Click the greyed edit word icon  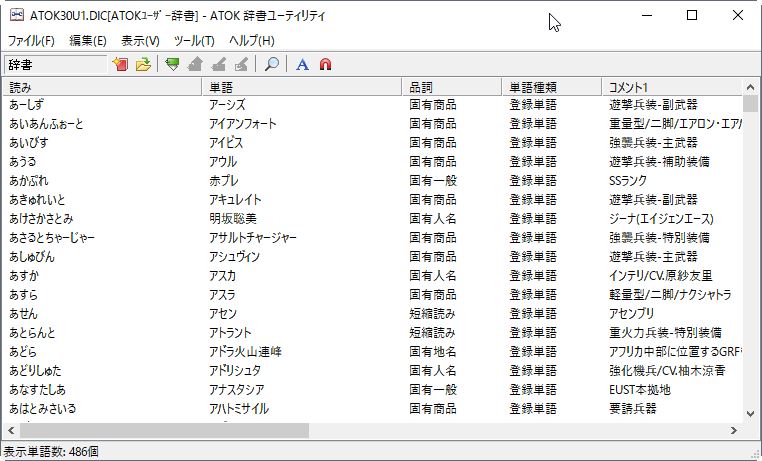(219, 64)
